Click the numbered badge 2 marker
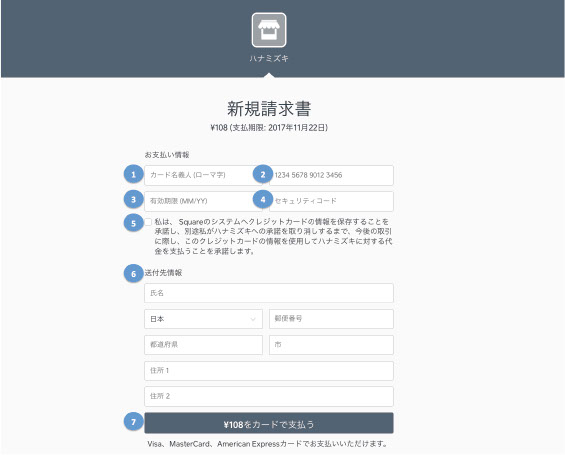Screen dimensions: 565x455 pyautogui.click(x=263, y=174)
